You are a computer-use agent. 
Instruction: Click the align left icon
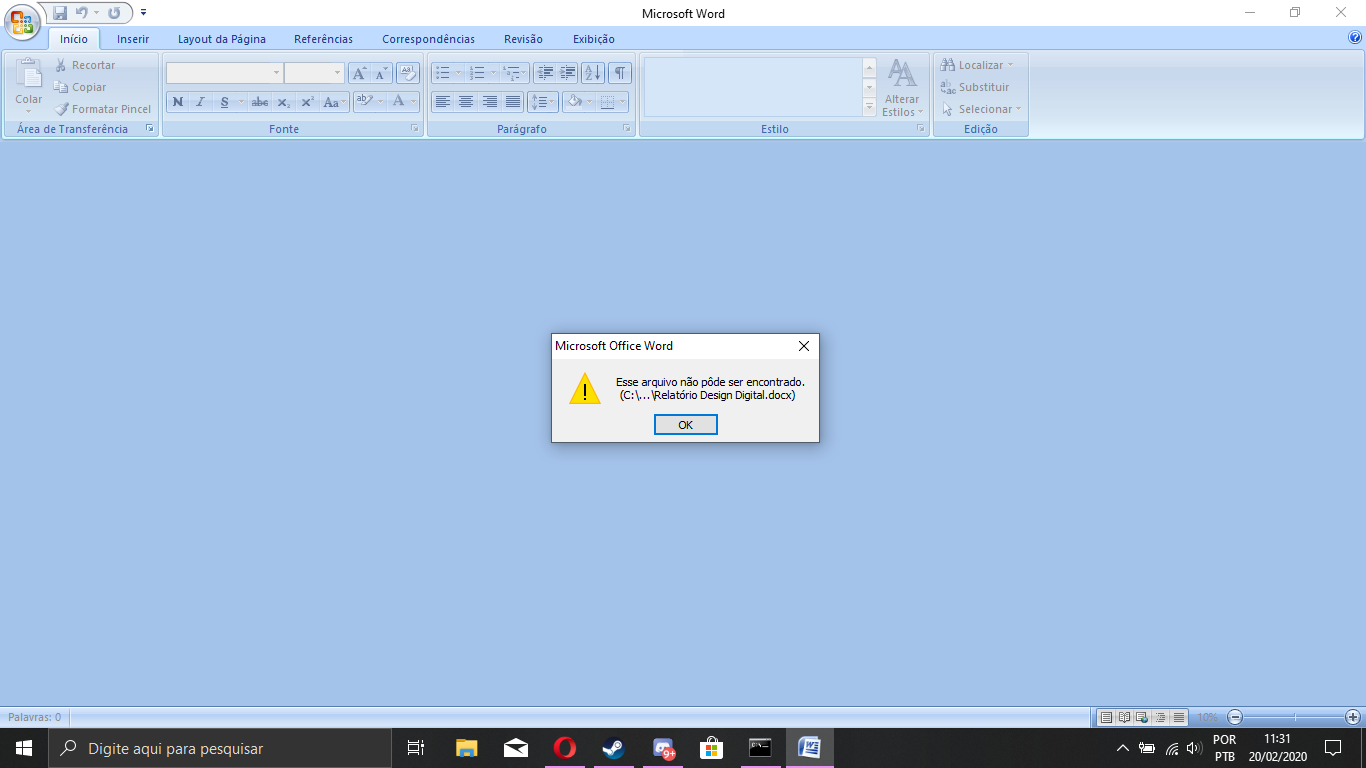pyautogui.click(x=443, y=101)
